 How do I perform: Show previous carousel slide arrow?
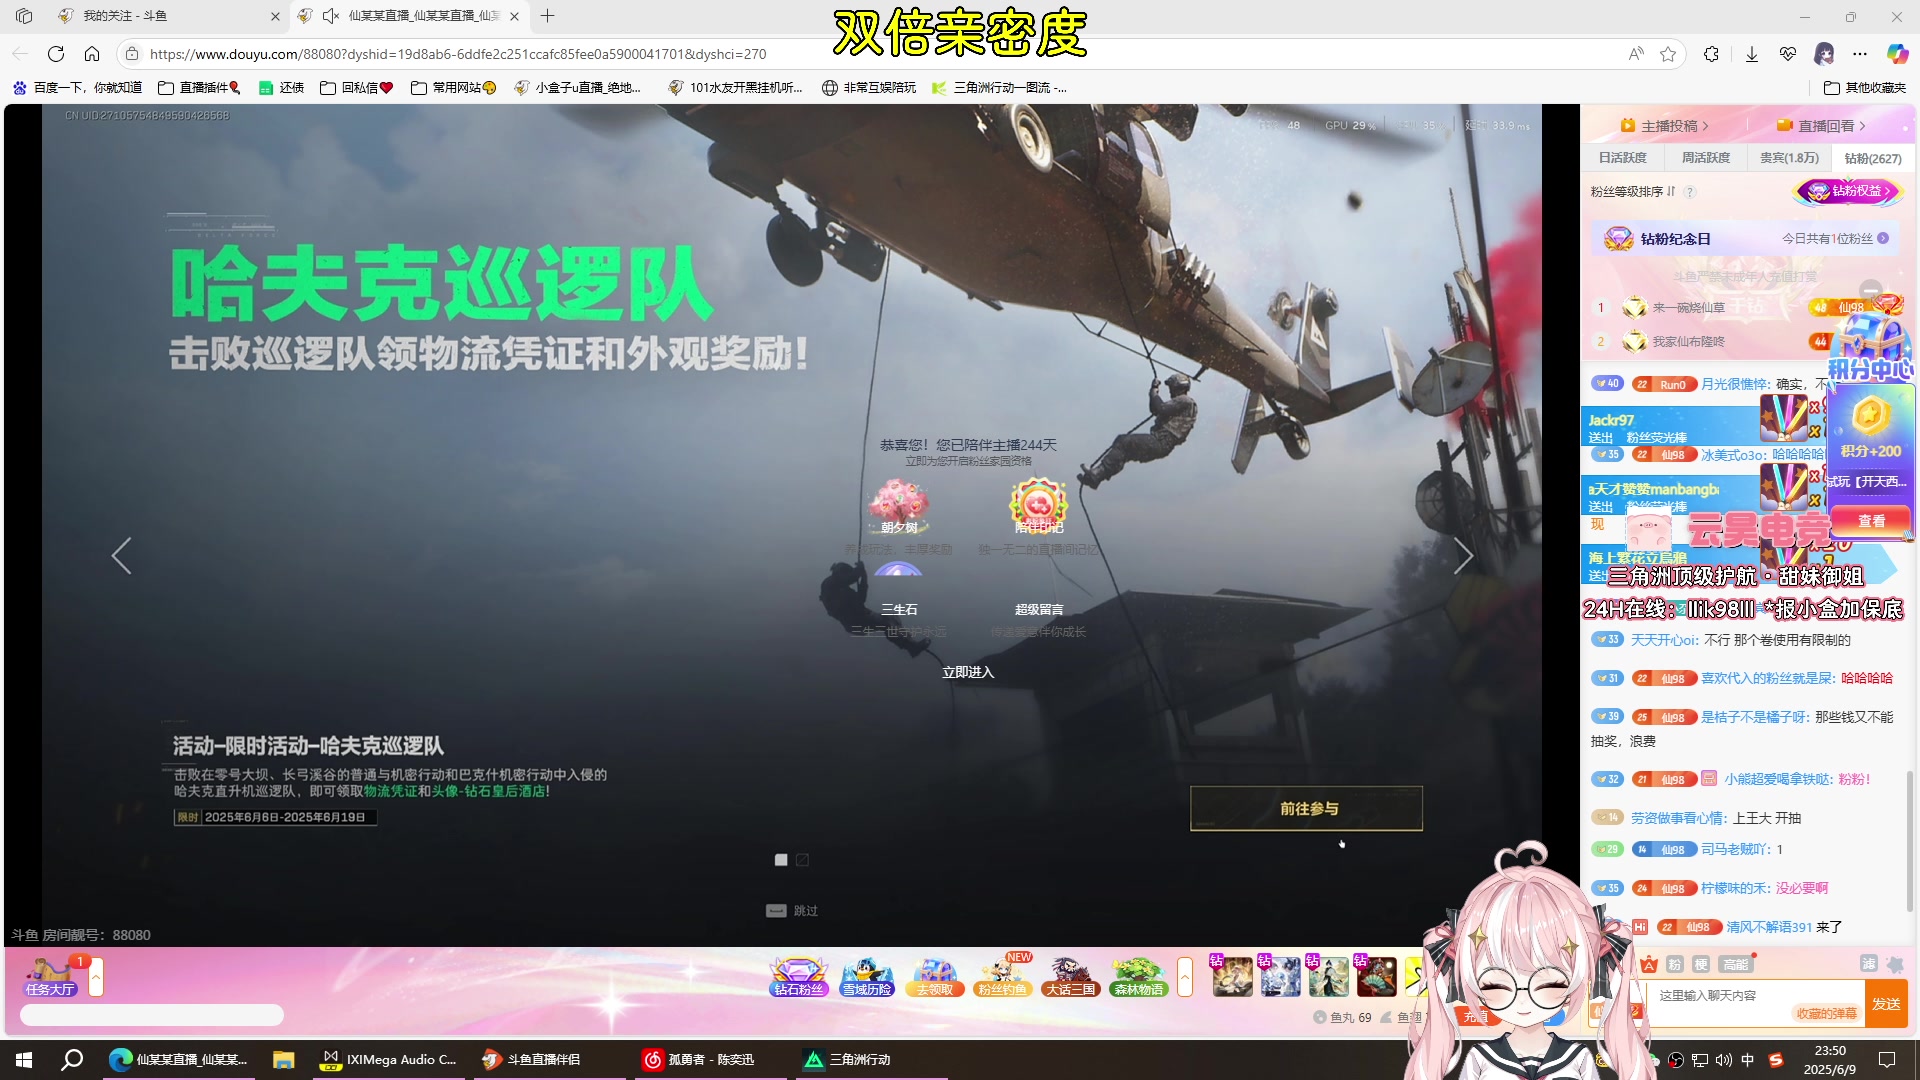point(121,556)
